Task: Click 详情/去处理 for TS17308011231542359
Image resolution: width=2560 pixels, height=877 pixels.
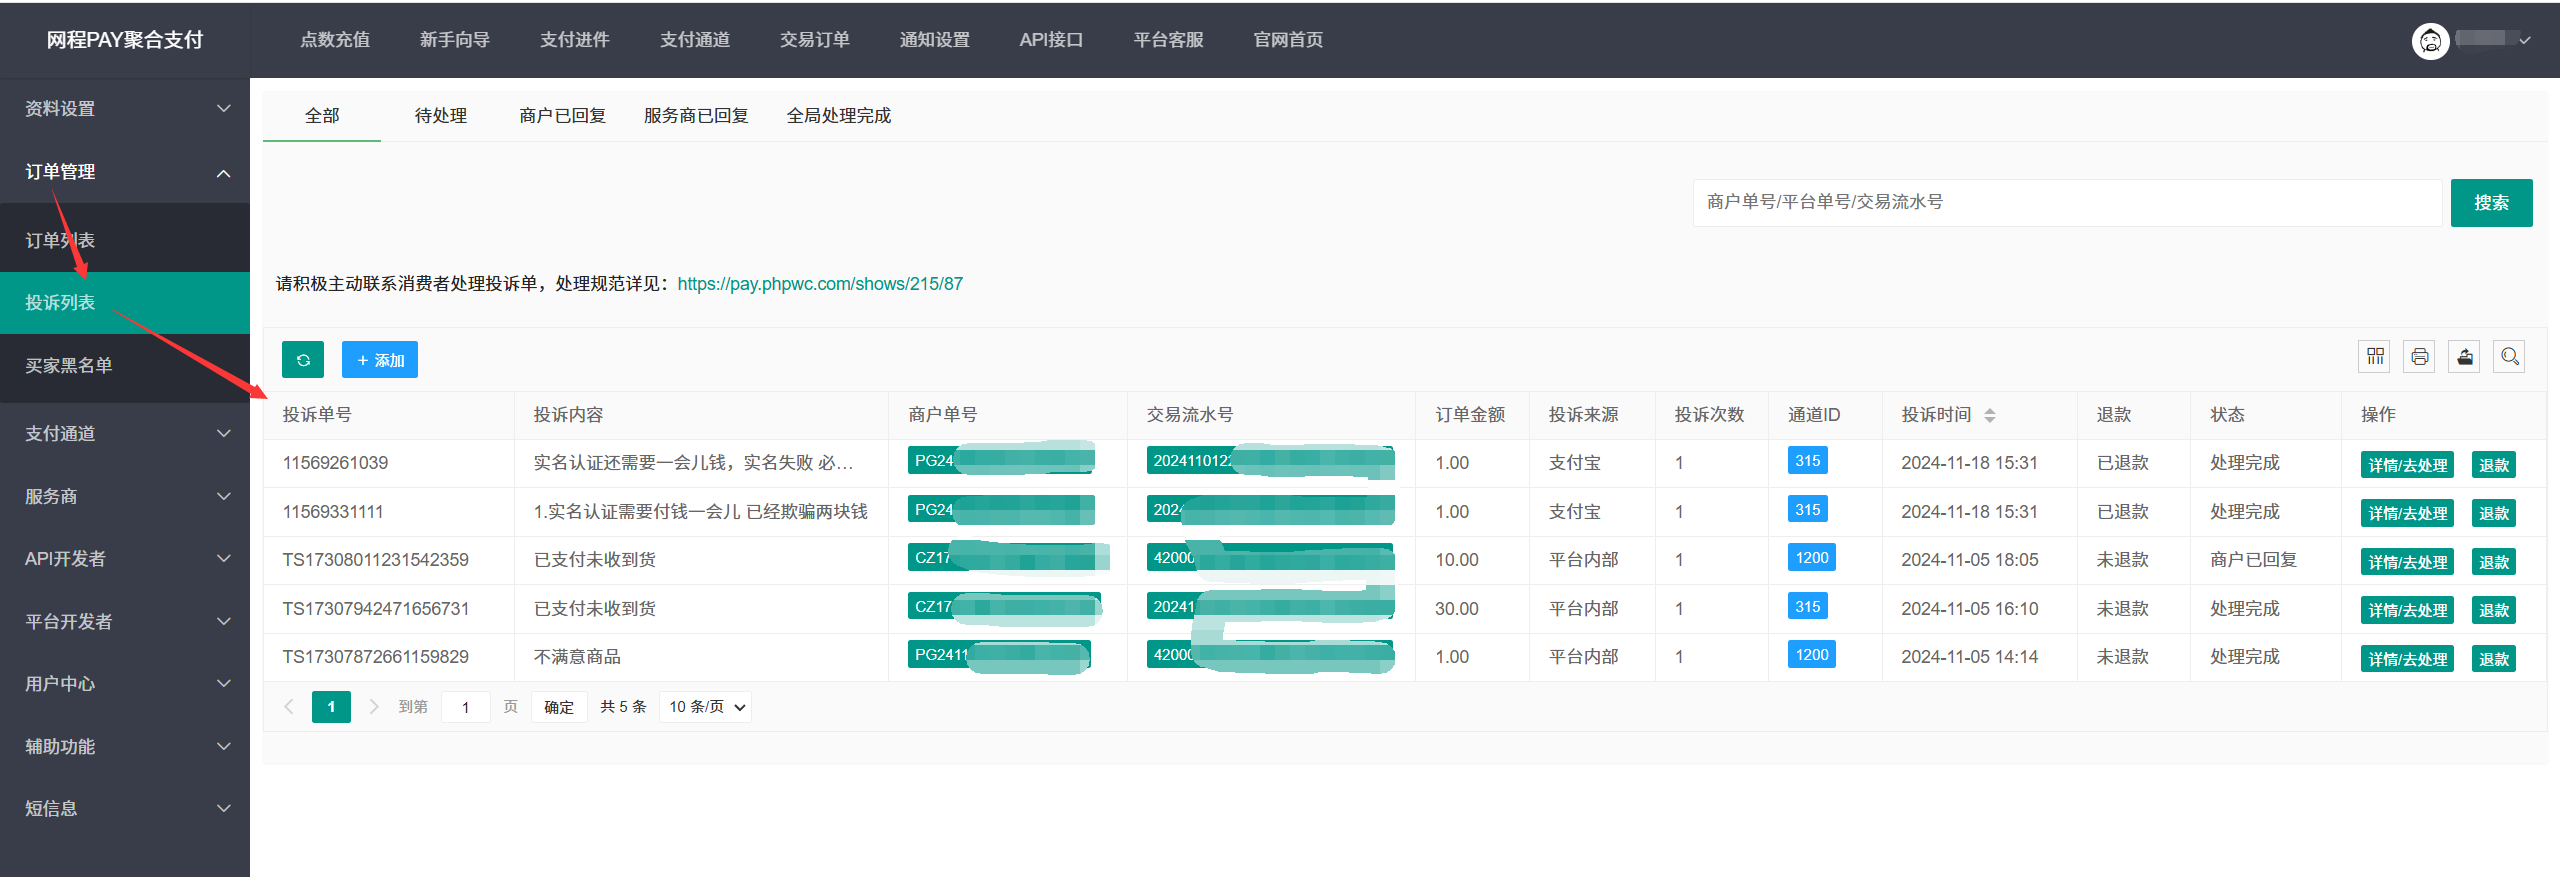Action: coord(2407,562)
